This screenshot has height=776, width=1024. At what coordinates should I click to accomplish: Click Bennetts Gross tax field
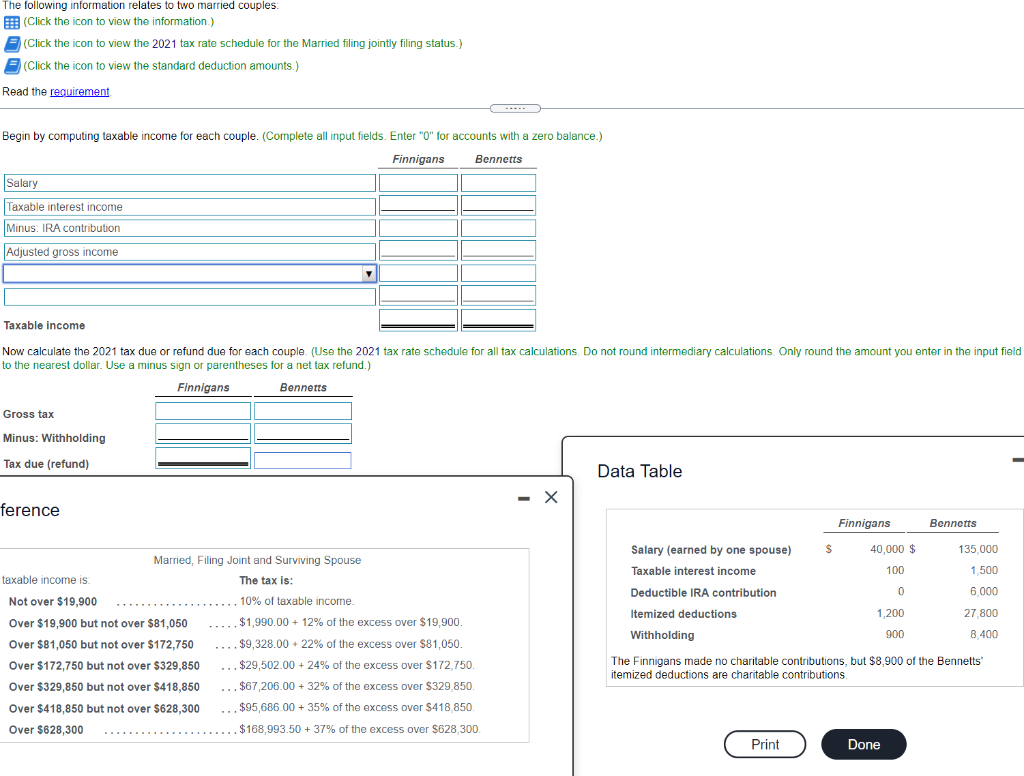pyautogui.click(x=302, y=411)
